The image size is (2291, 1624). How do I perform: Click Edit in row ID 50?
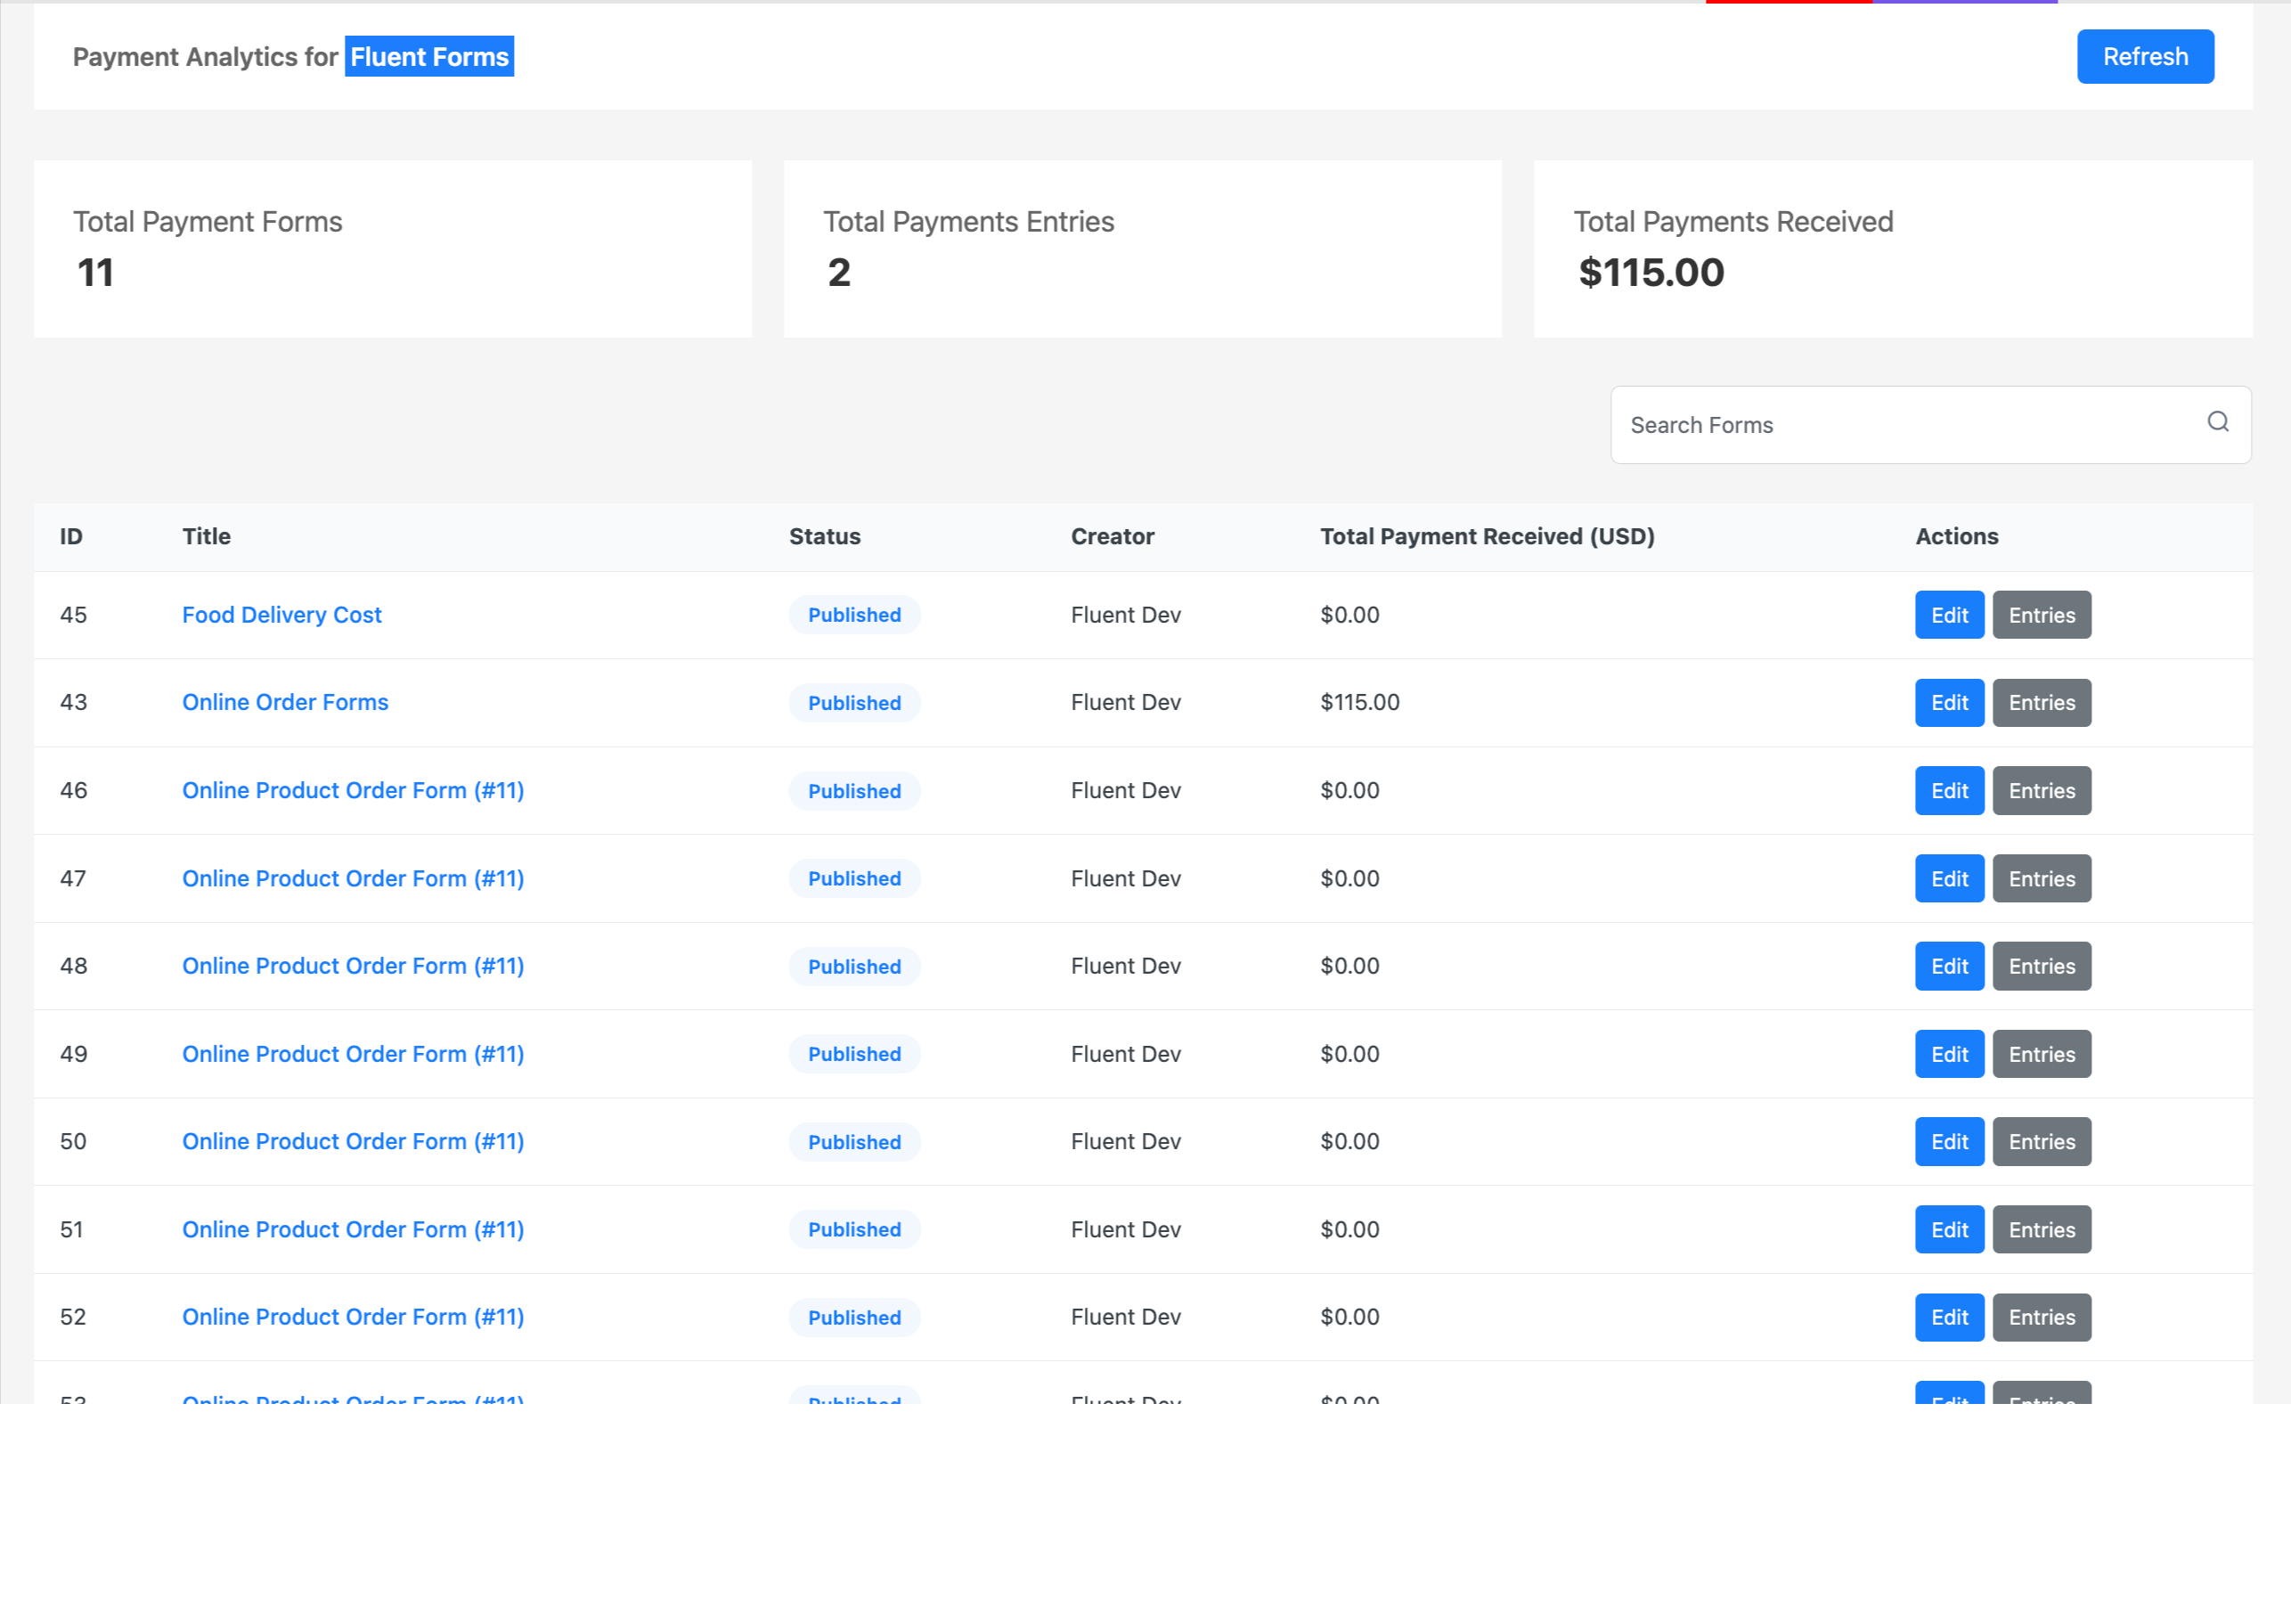(x=1949, y=1142)
